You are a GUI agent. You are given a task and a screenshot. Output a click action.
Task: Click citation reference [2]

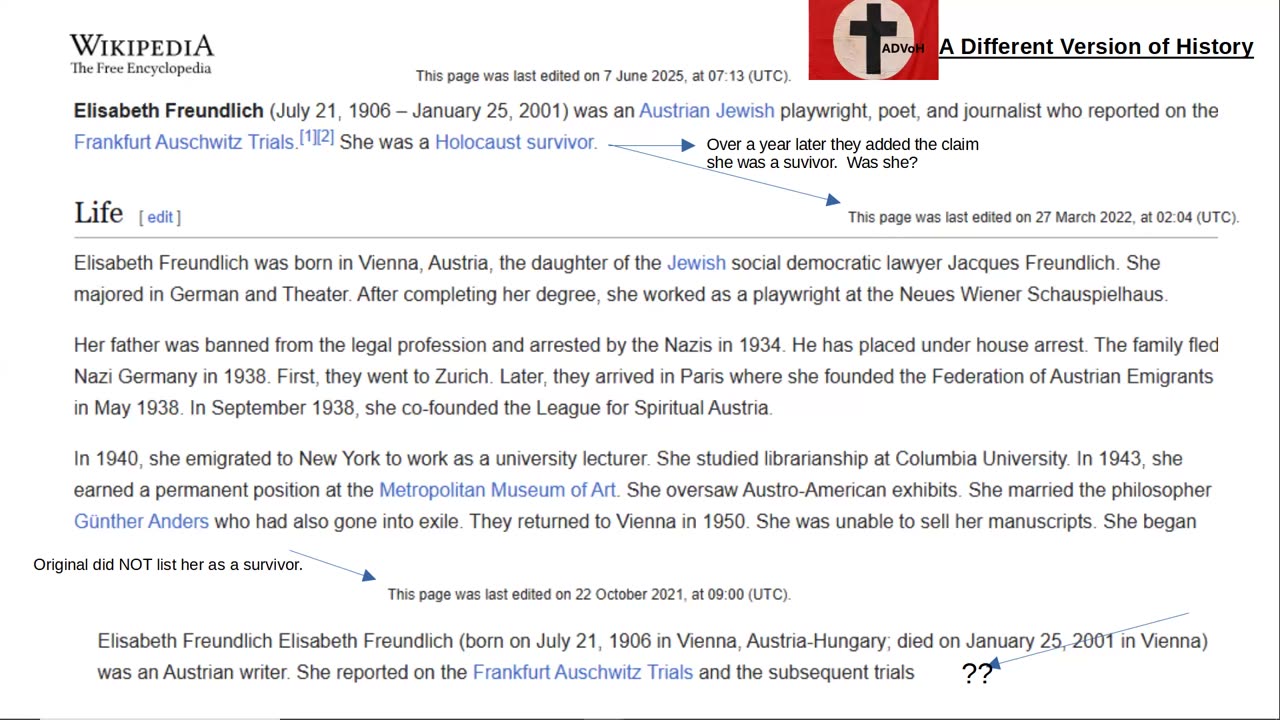point(326,137)
